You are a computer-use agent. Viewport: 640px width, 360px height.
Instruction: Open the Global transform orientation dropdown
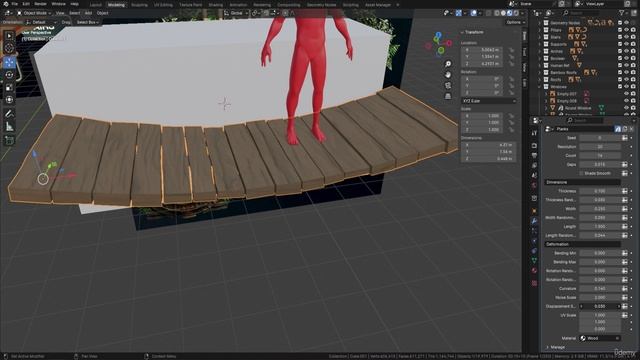(236, 13)
